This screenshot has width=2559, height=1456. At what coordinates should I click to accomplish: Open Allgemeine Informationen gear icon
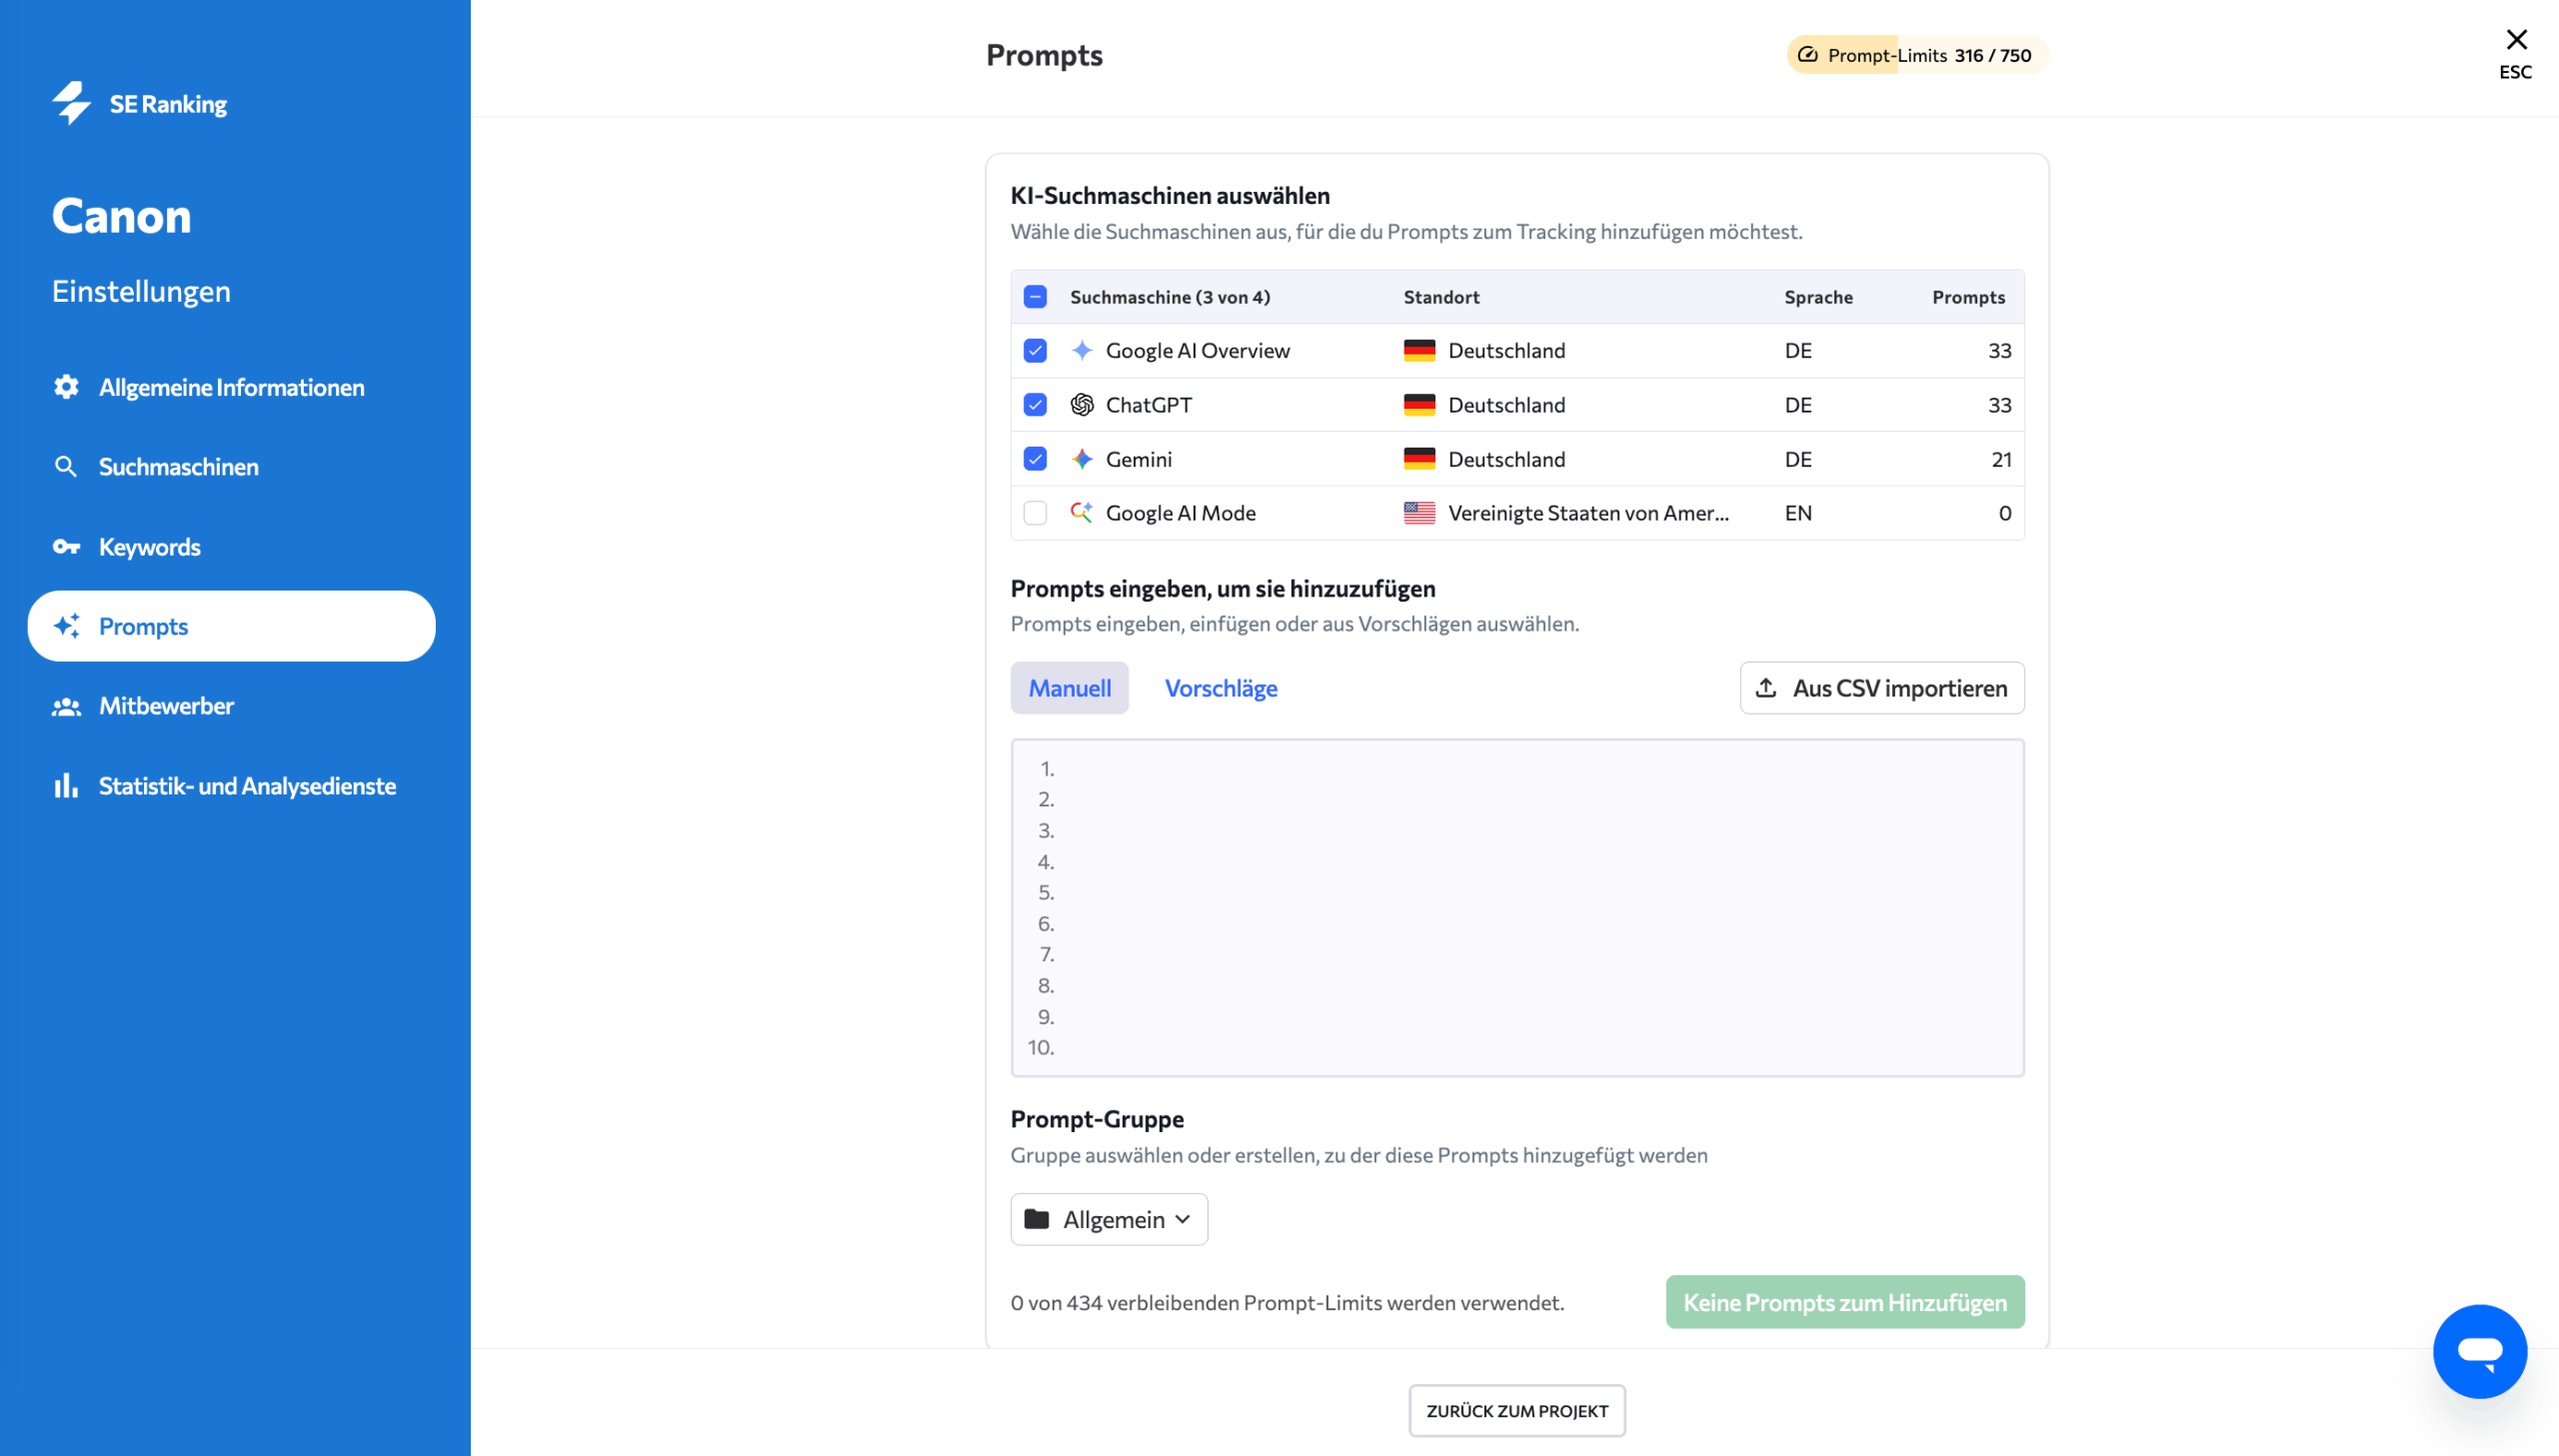tap(66, 387)
